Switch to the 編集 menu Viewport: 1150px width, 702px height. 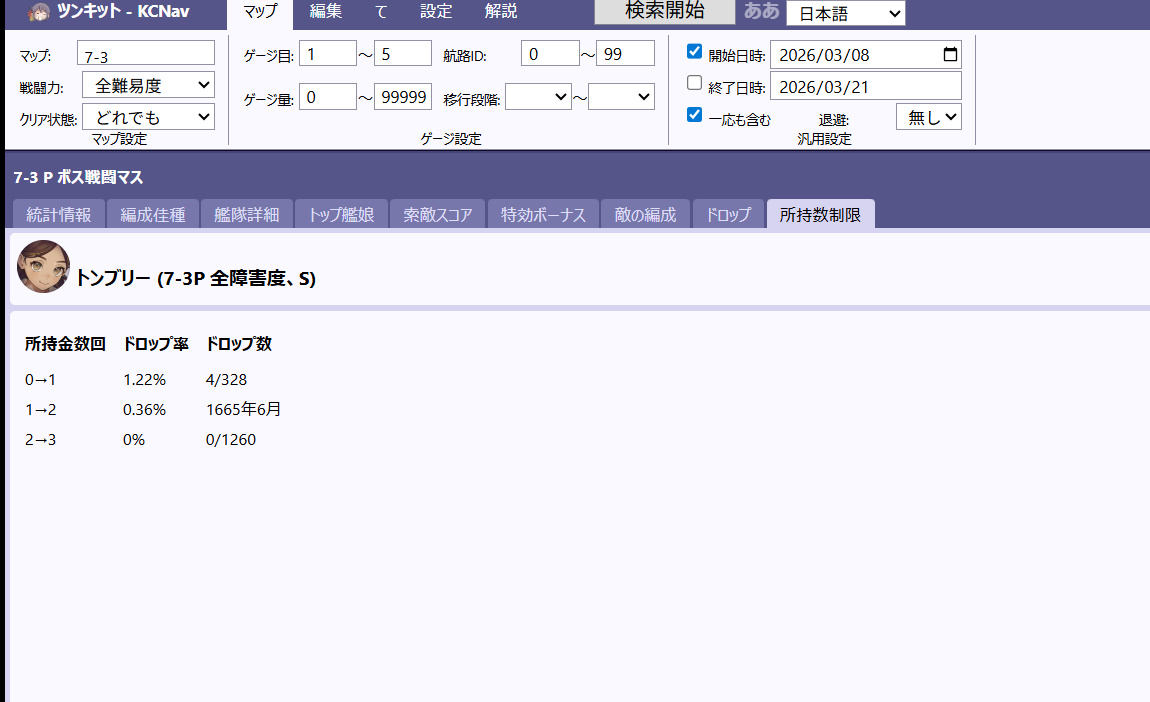point(325,13)
